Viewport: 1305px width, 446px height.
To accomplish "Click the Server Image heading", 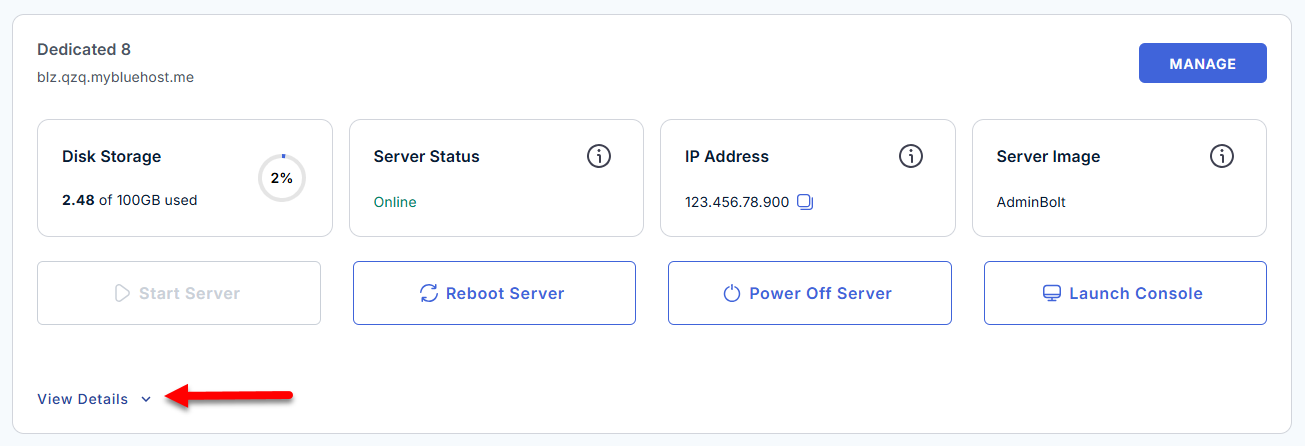I will click(1048, 156).
